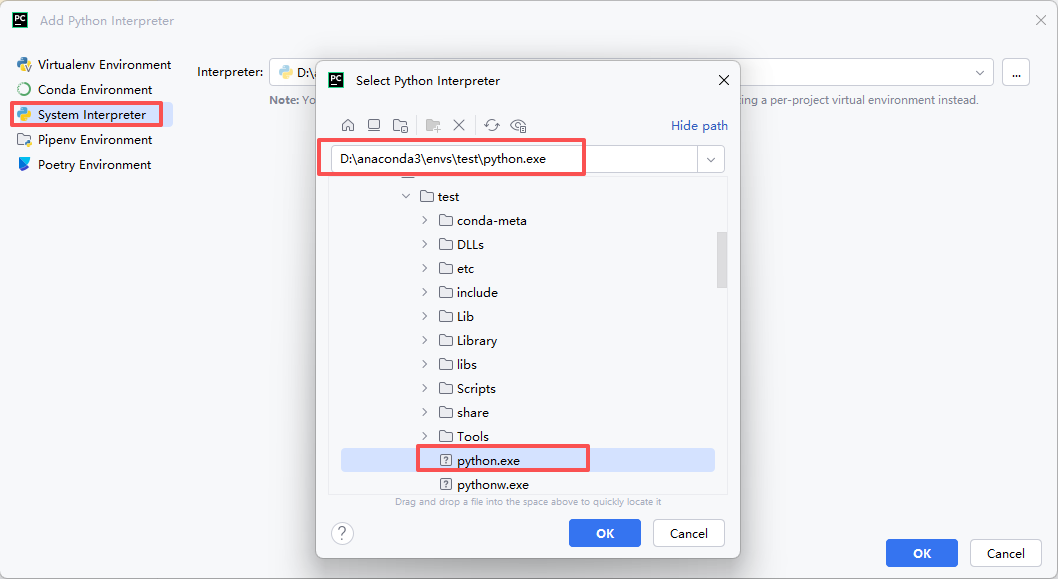Click the test folder icon
1058x579 pixels.
(426, 196)
